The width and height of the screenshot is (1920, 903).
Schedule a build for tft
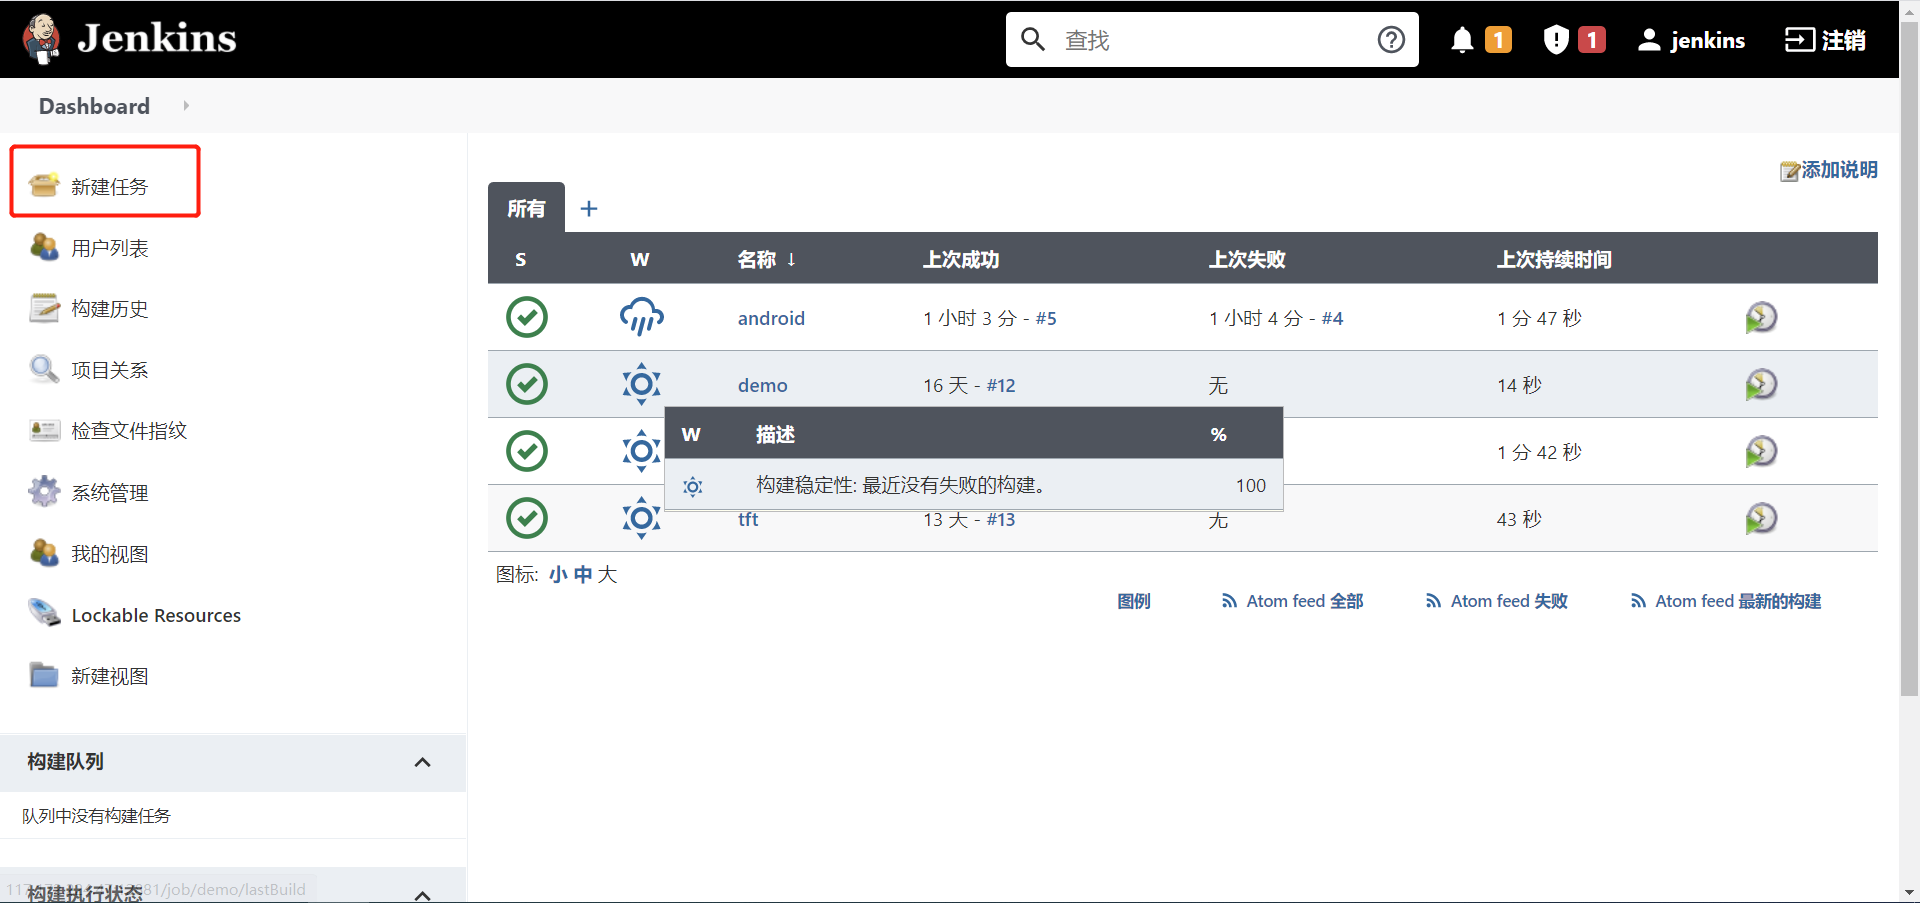(x=1761, y=519)
